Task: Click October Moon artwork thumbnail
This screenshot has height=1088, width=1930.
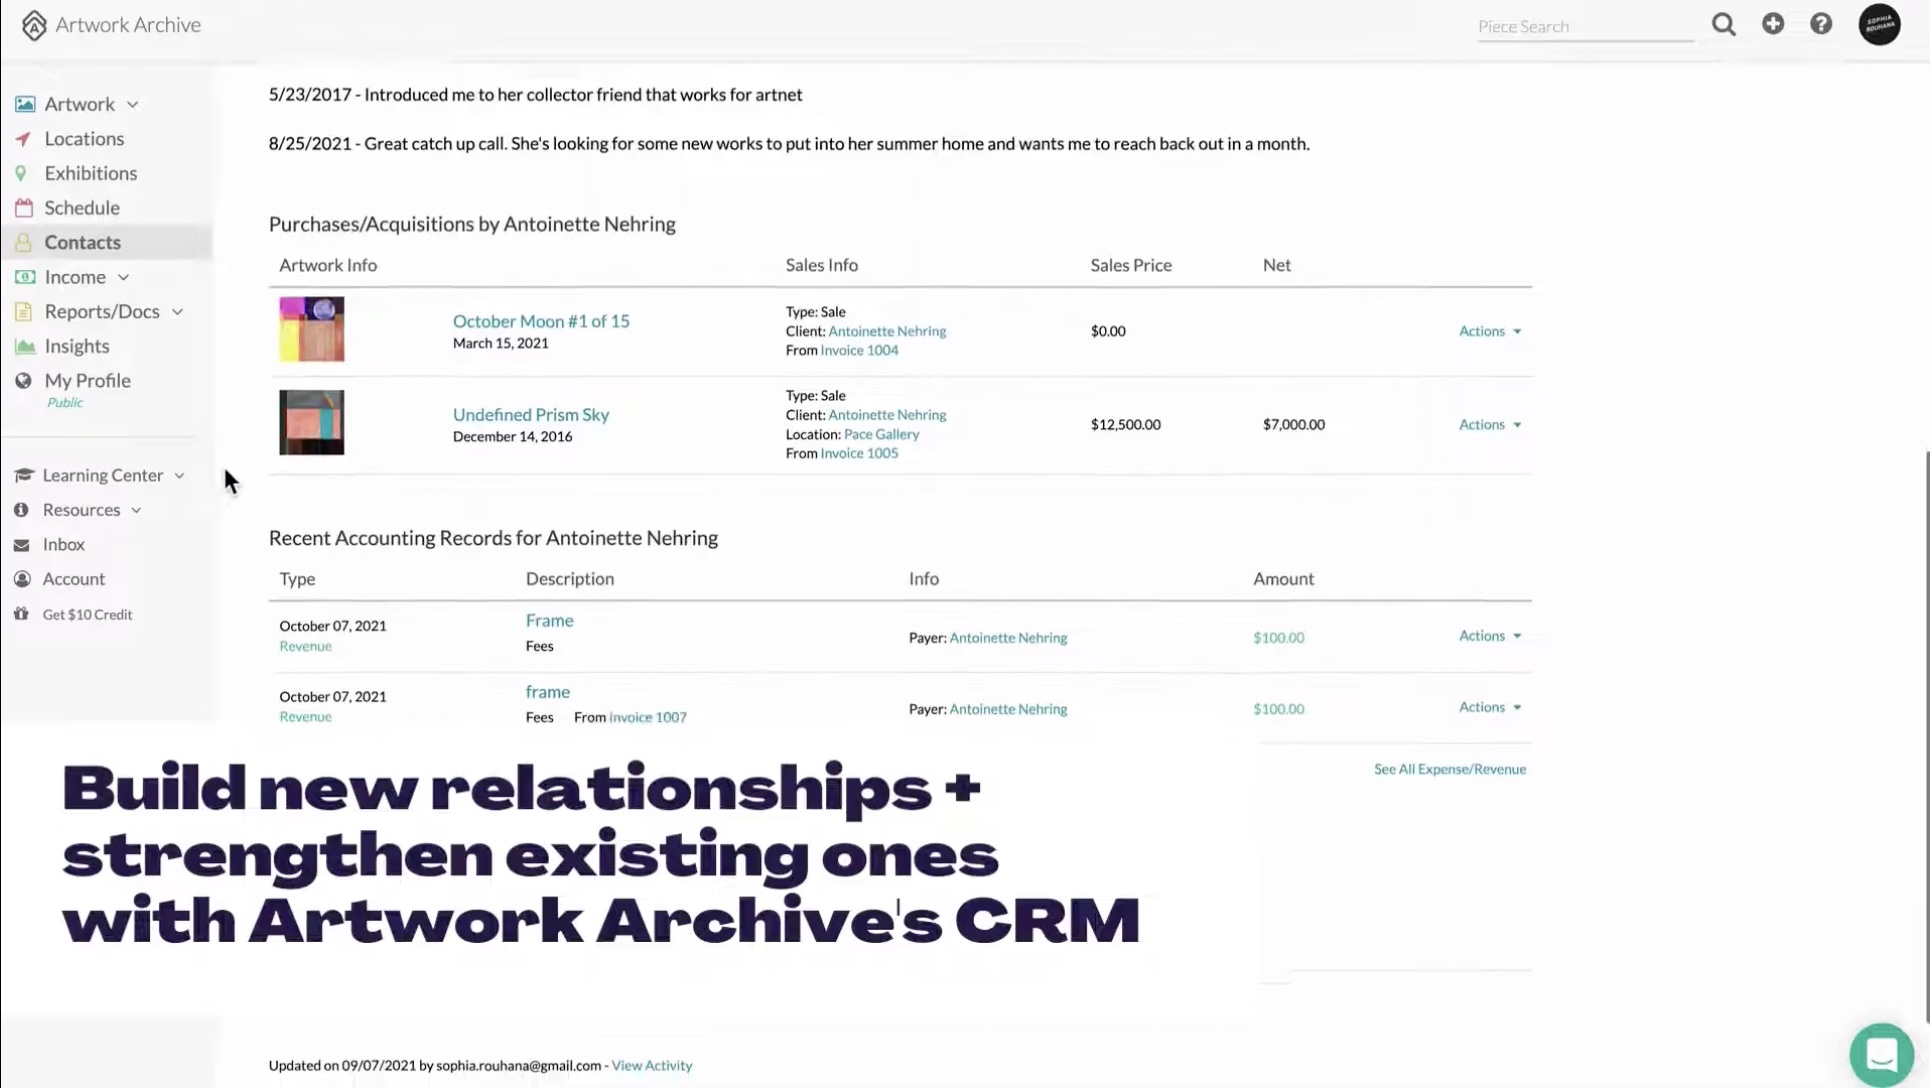Action: (312, 329)
